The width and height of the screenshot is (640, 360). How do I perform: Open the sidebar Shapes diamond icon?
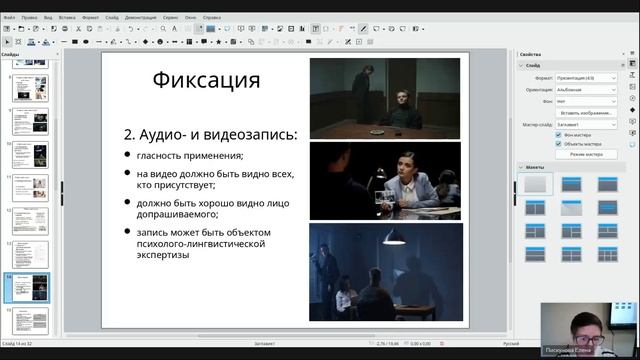(x=632, y=110)
